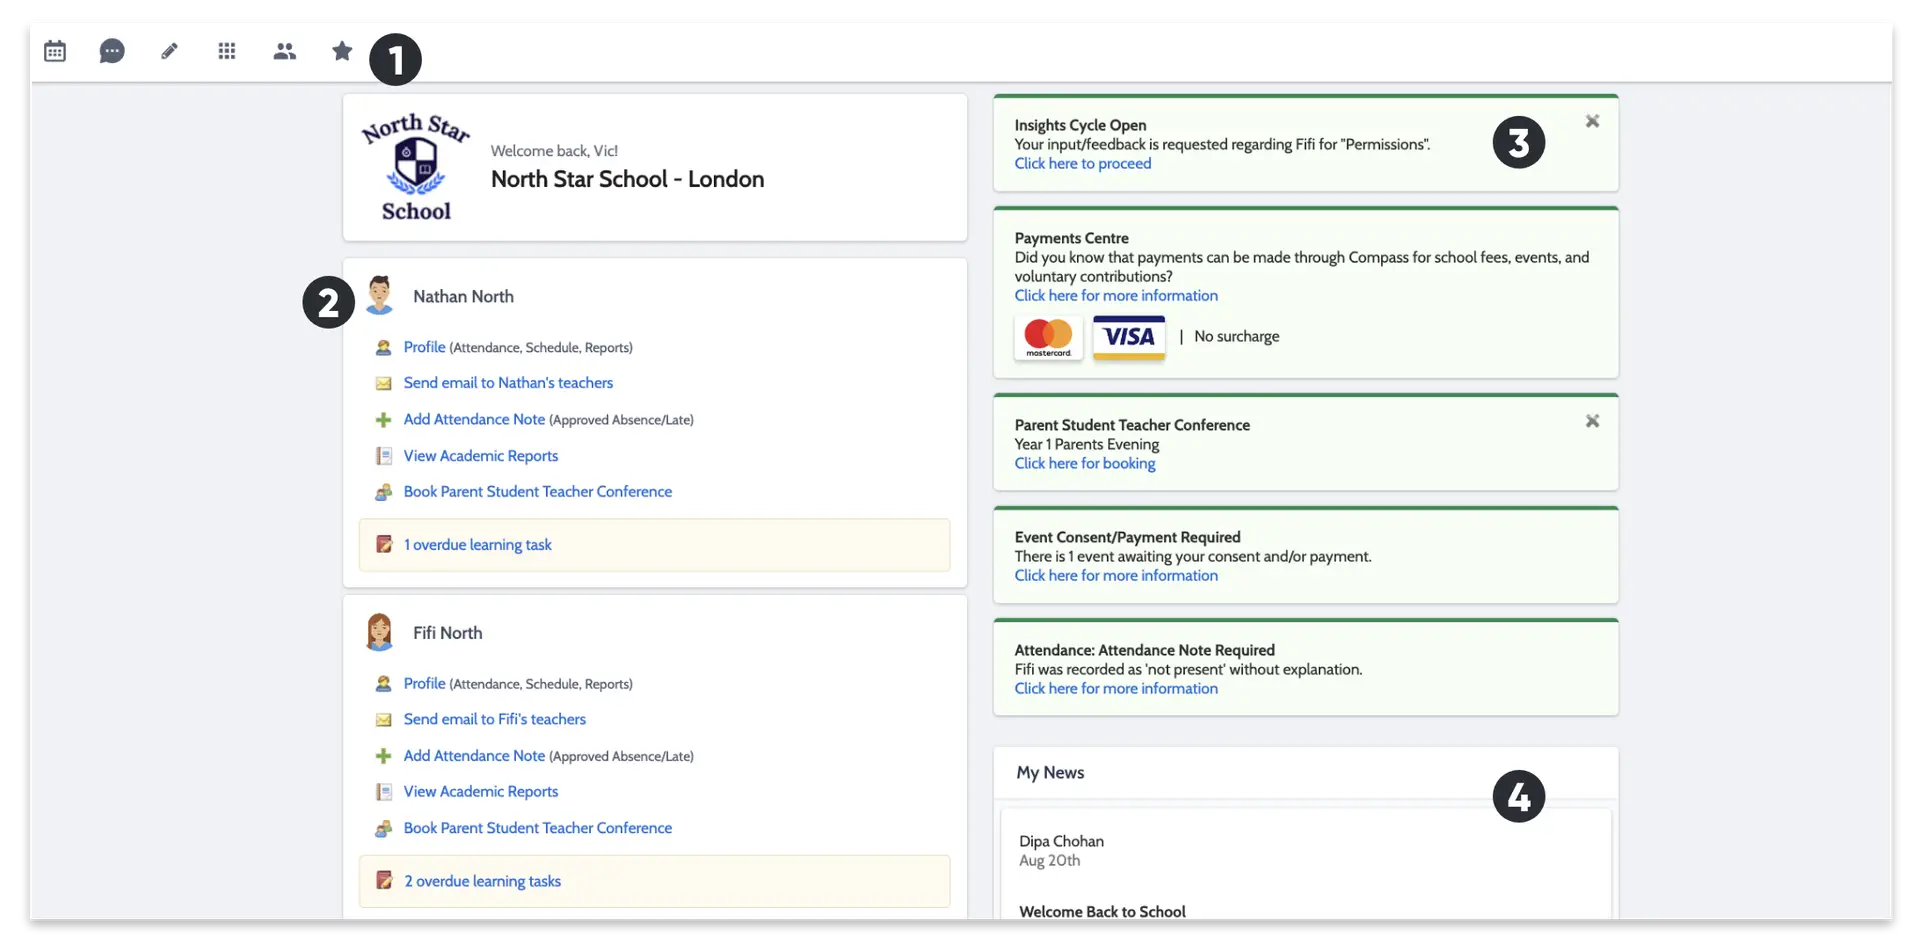Viewport: 1920px width, 942px height.
Task: Dismiss the Parent Student Teacher Conference alert
Action: tap(1592, 421)
